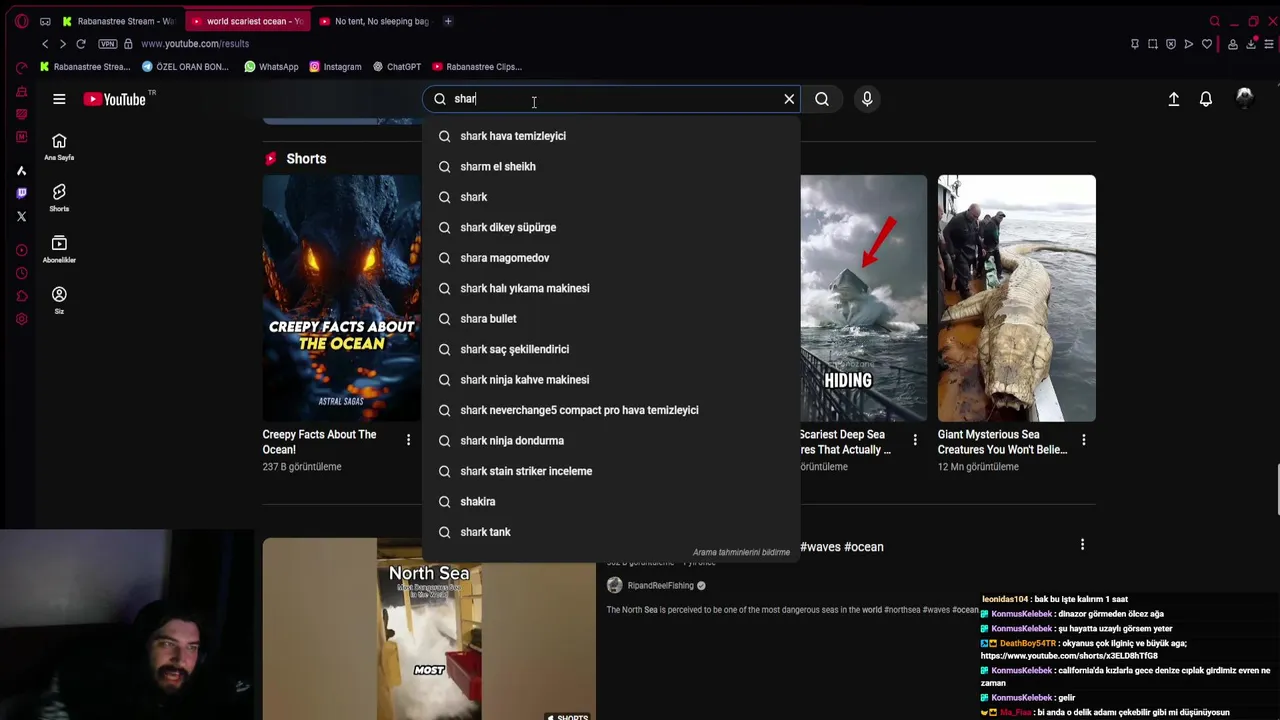The height and width of the screenshot is (720, 1280).
Task: Add page to bookmarks with heart icon
Action: pos(1207,44)
